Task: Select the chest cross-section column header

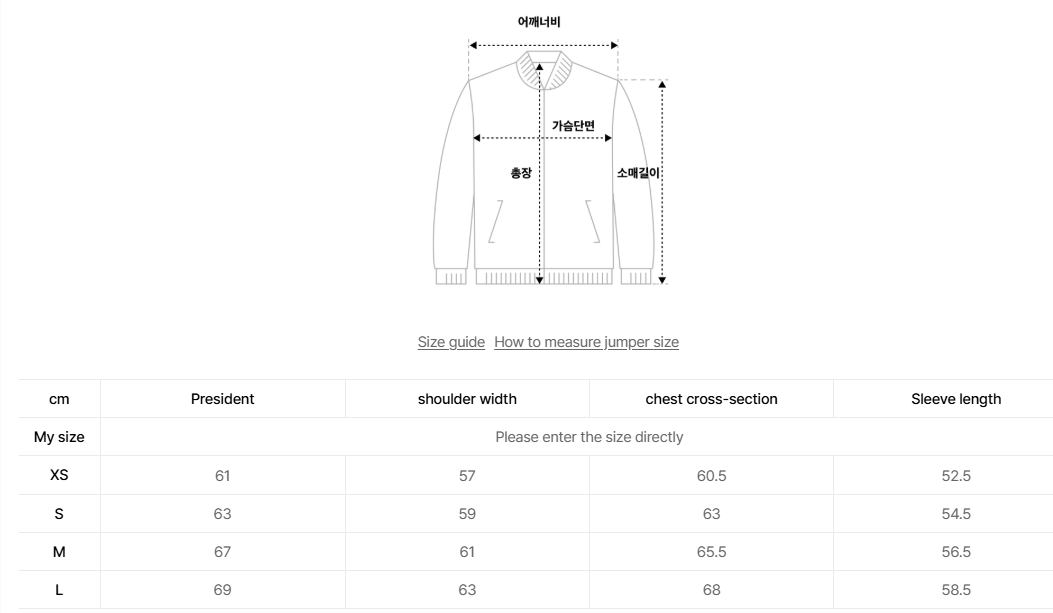Action: [x=711, y=399]
